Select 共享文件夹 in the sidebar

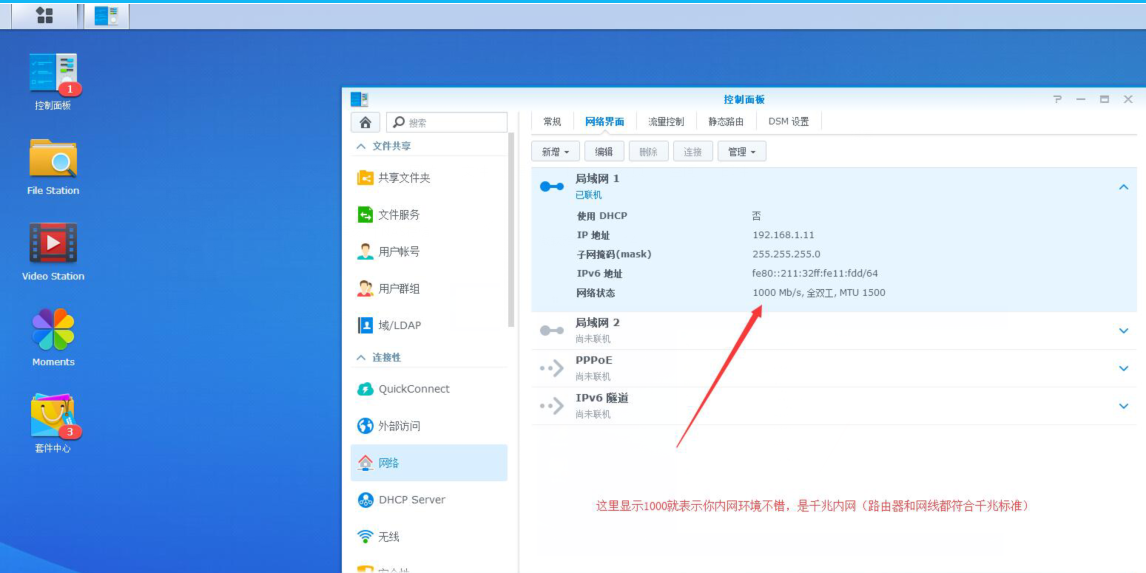coord(403,178)
